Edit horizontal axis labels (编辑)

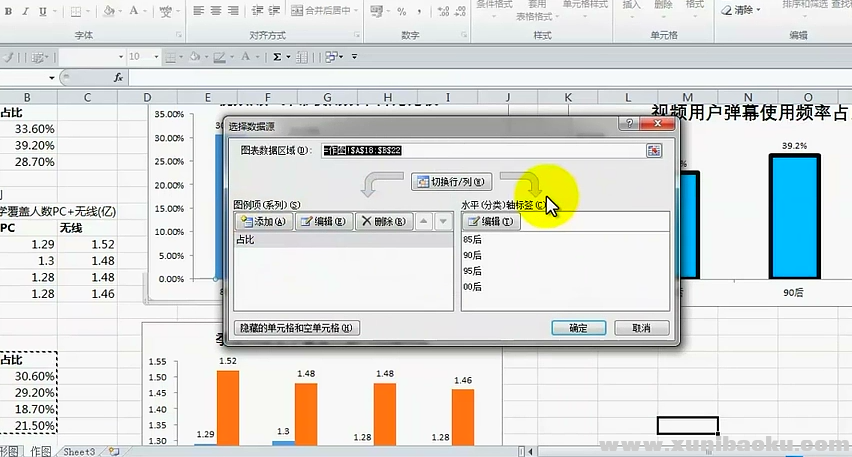pyautogui.click(x=491, y=222)
